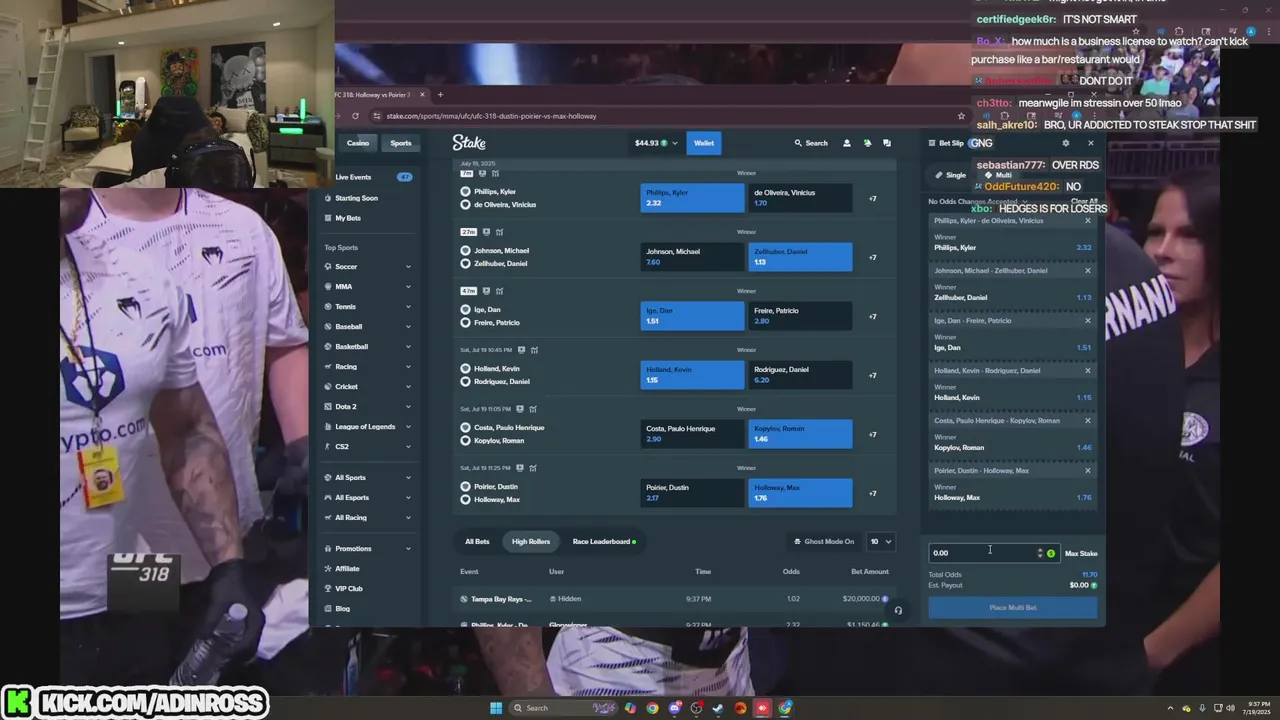Click the Search magnifier in Stake header
1280x720 pixels.
pyautogui.click(x=811, y=143)
